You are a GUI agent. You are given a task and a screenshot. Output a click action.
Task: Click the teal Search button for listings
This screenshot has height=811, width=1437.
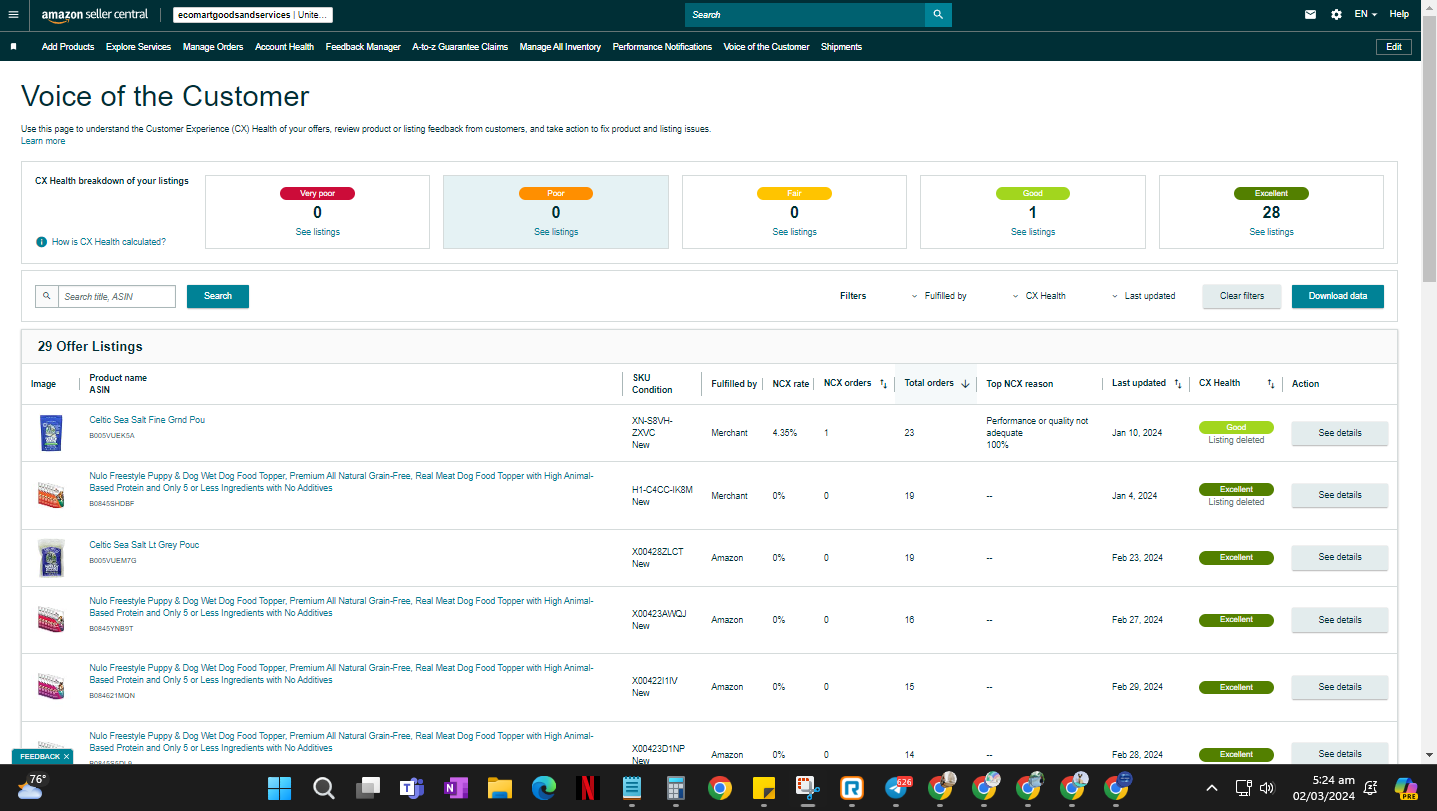(218, 296)
